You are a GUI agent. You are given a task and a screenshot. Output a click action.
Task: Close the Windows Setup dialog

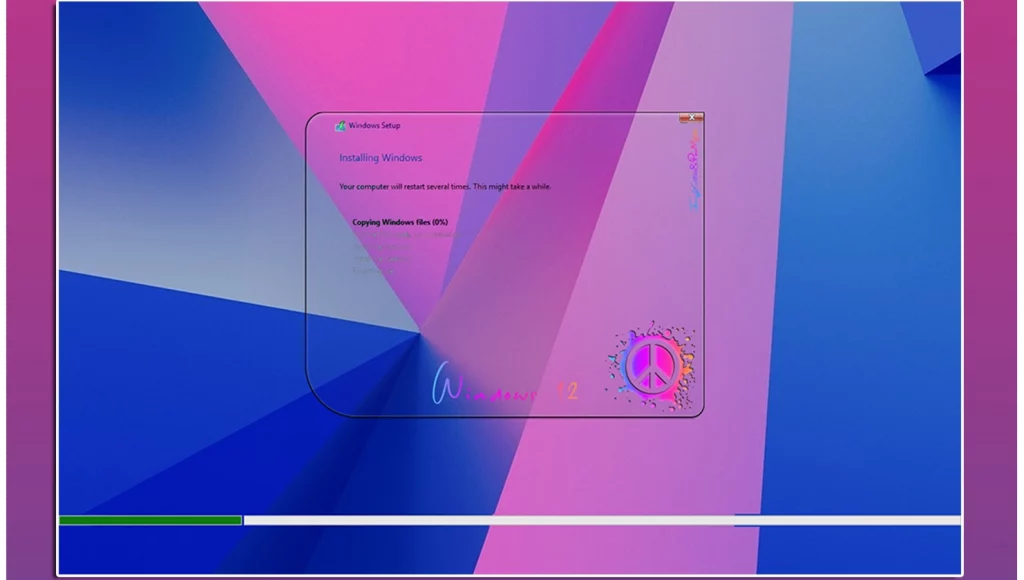click(x=691, y=118)
